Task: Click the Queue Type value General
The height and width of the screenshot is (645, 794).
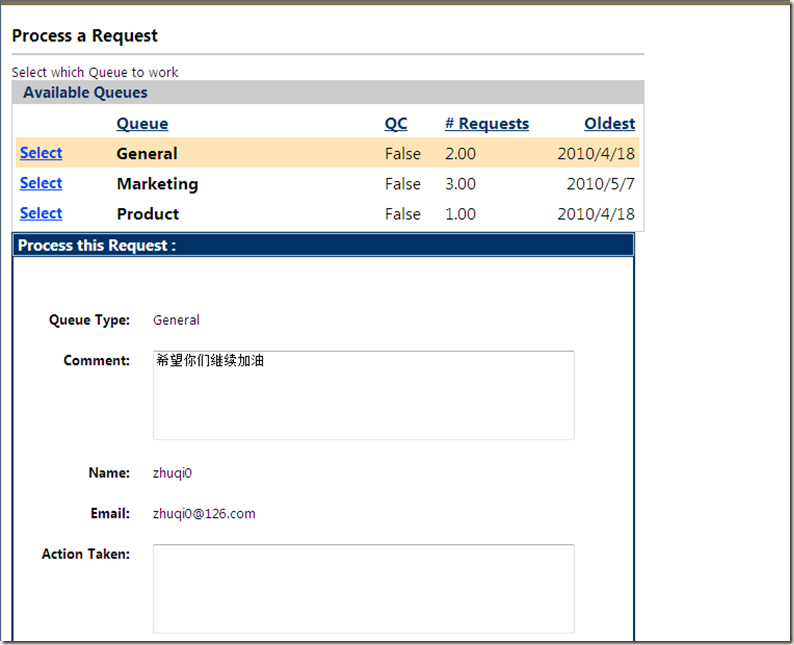Action: (176, 320)
